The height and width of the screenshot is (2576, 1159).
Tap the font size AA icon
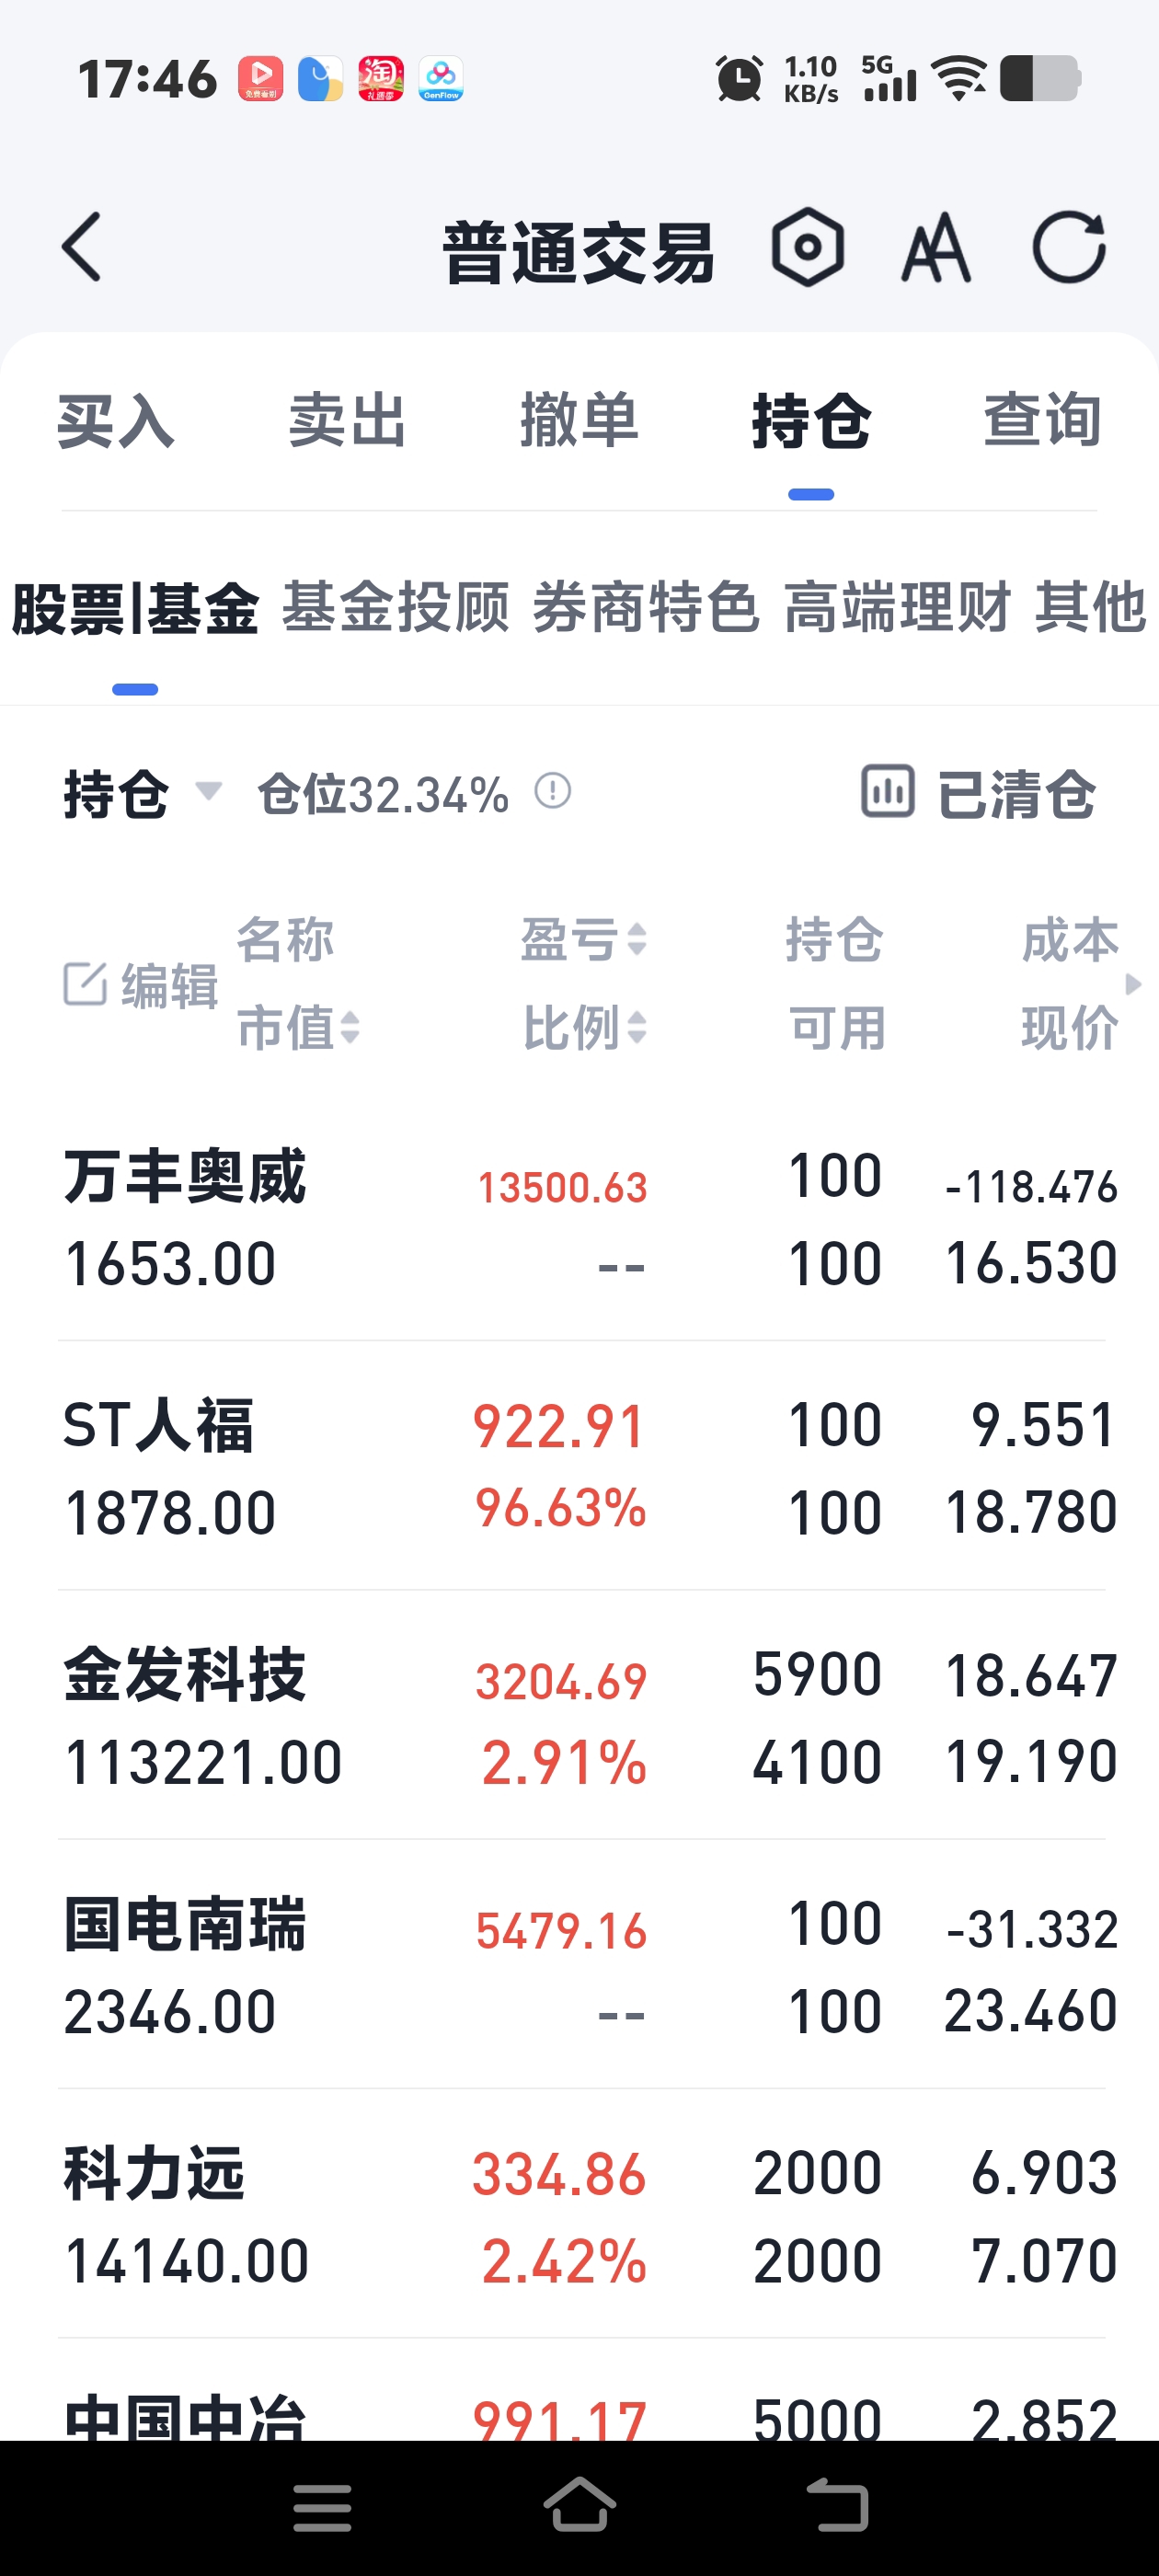pos(935,248)
